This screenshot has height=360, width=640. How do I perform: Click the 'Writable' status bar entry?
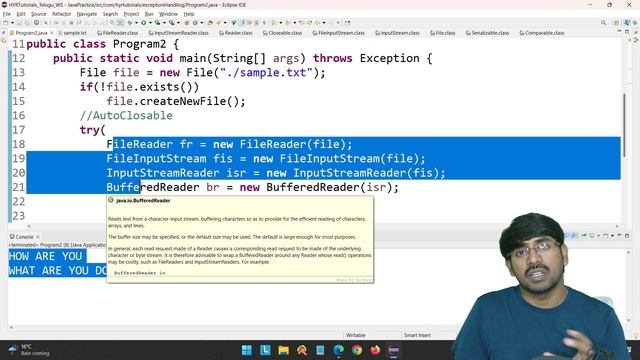[356, 335]
